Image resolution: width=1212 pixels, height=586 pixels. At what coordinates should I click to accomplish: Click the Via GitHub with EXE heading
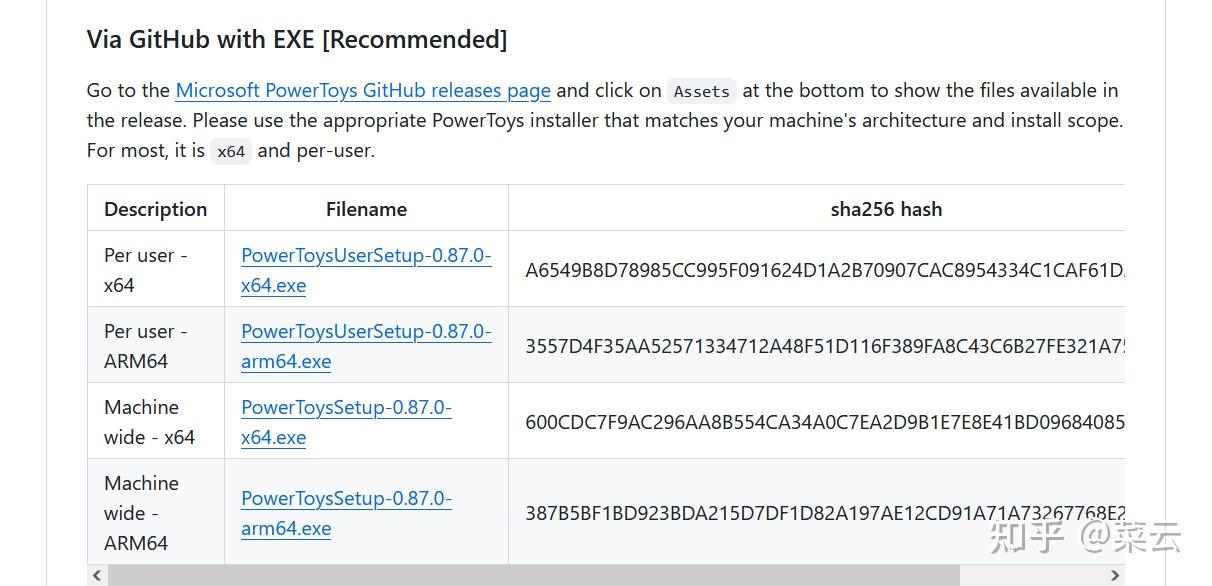click(x=297, y=39)
